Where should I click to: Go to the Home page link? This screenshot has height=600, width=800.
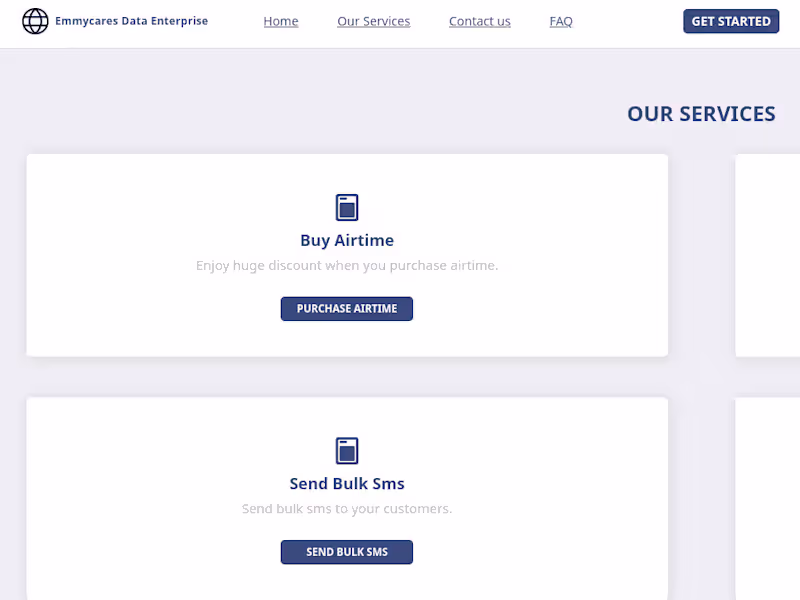click(281, 21)
